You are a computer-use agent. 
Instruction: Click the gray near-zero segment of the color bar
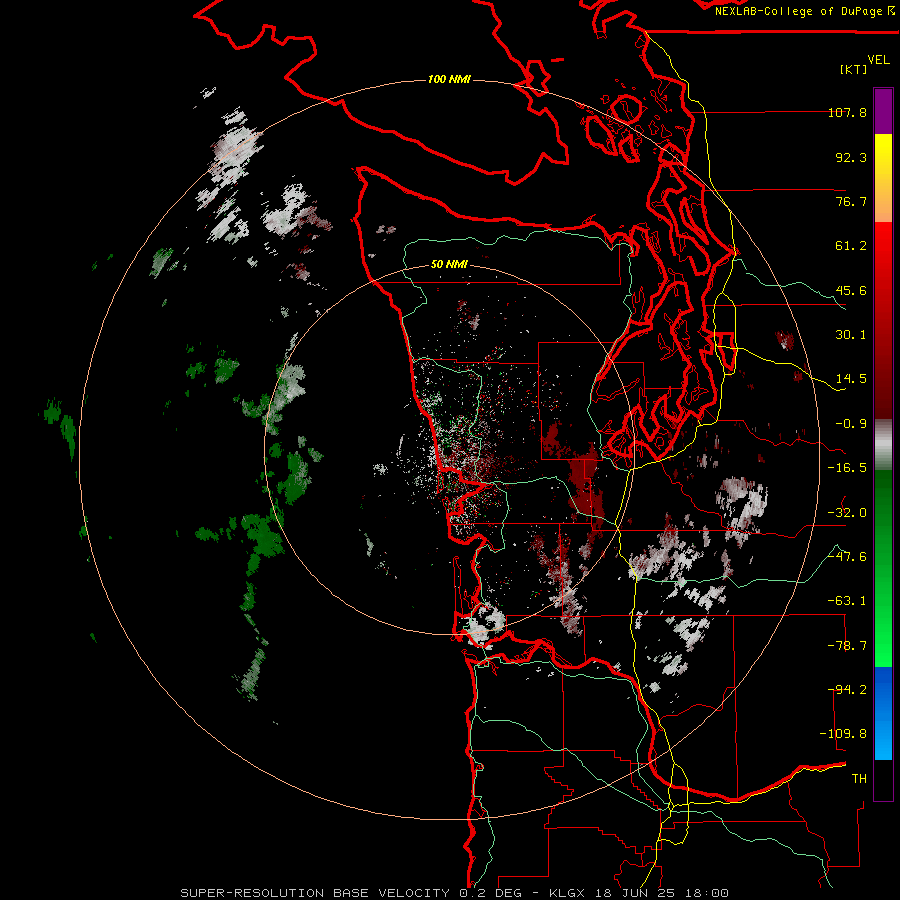coord(883,445)
